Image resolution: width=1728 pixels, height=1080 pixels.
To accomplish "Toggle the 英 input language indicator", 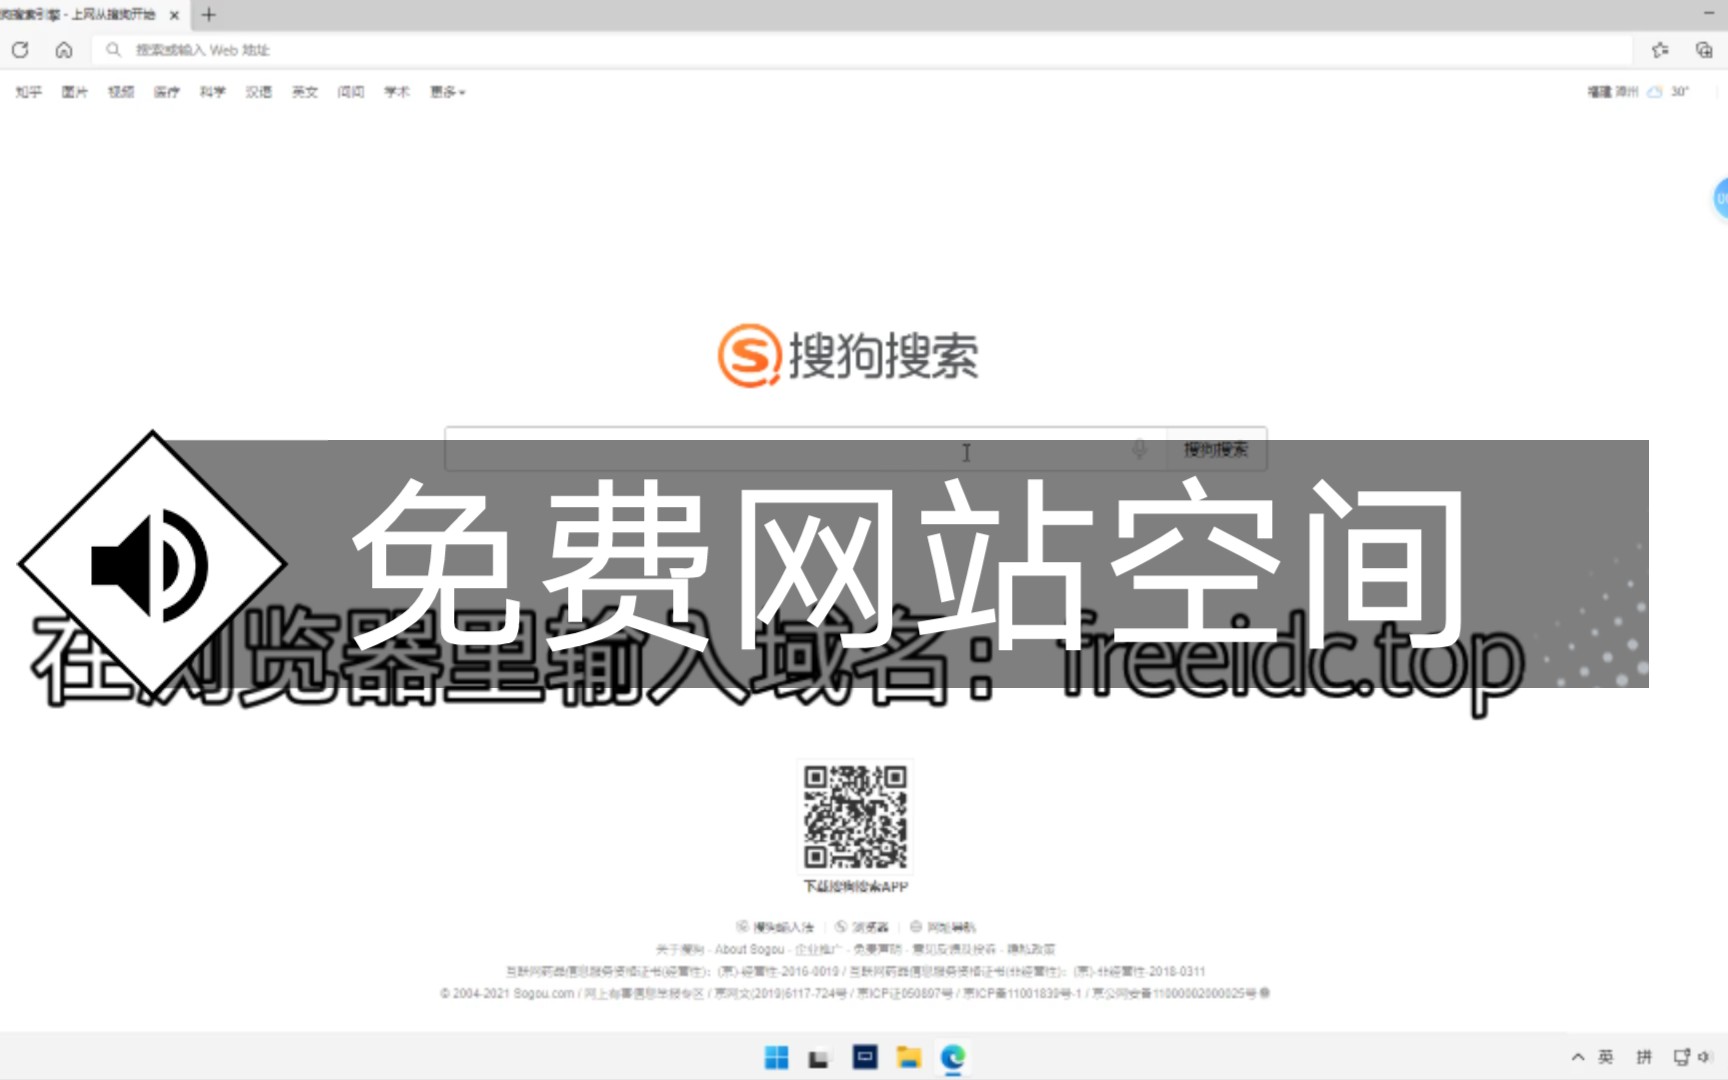I will click(1606, 1056).
